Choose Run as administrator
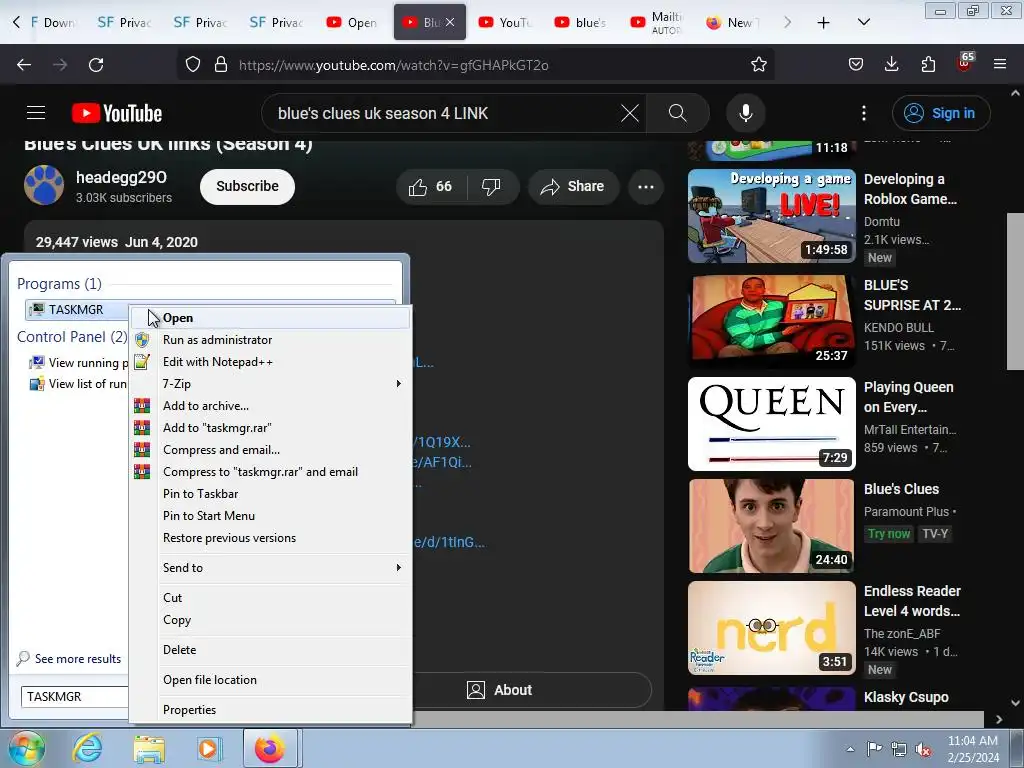The height and width of the screenshot is (768, 1024). (270, 340)
